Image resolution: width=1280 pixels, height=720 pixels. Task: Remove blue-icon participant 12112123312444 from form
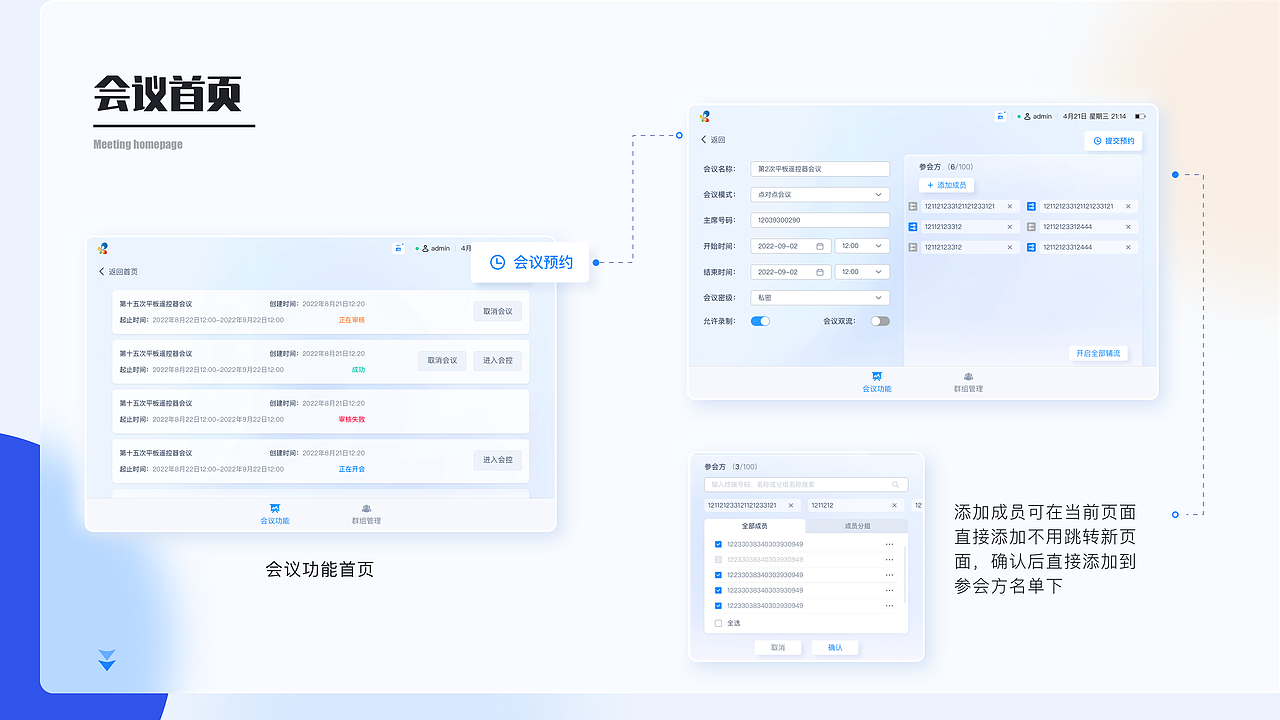pos(1129,247)
